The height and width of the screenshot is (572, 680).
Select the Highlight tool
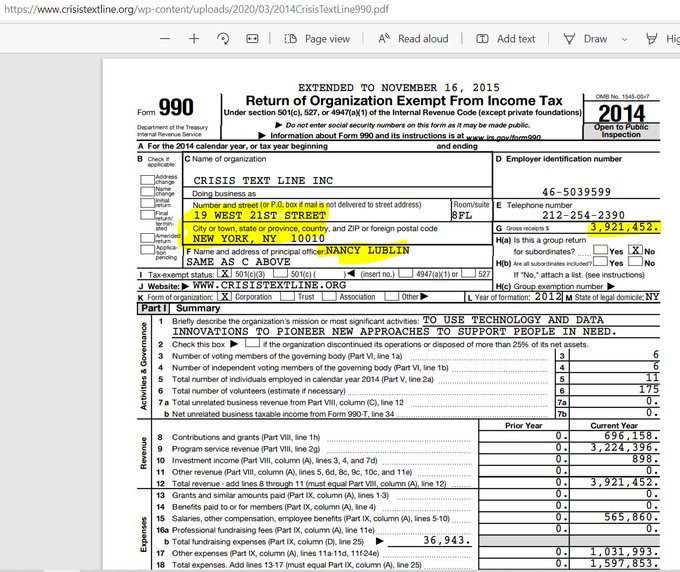tap(662, 39)
